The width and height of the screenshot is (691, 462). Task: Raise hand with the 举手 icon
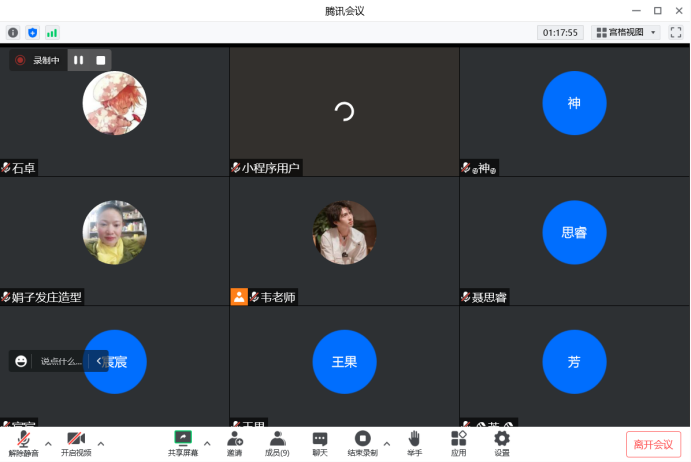click(413, 443)
